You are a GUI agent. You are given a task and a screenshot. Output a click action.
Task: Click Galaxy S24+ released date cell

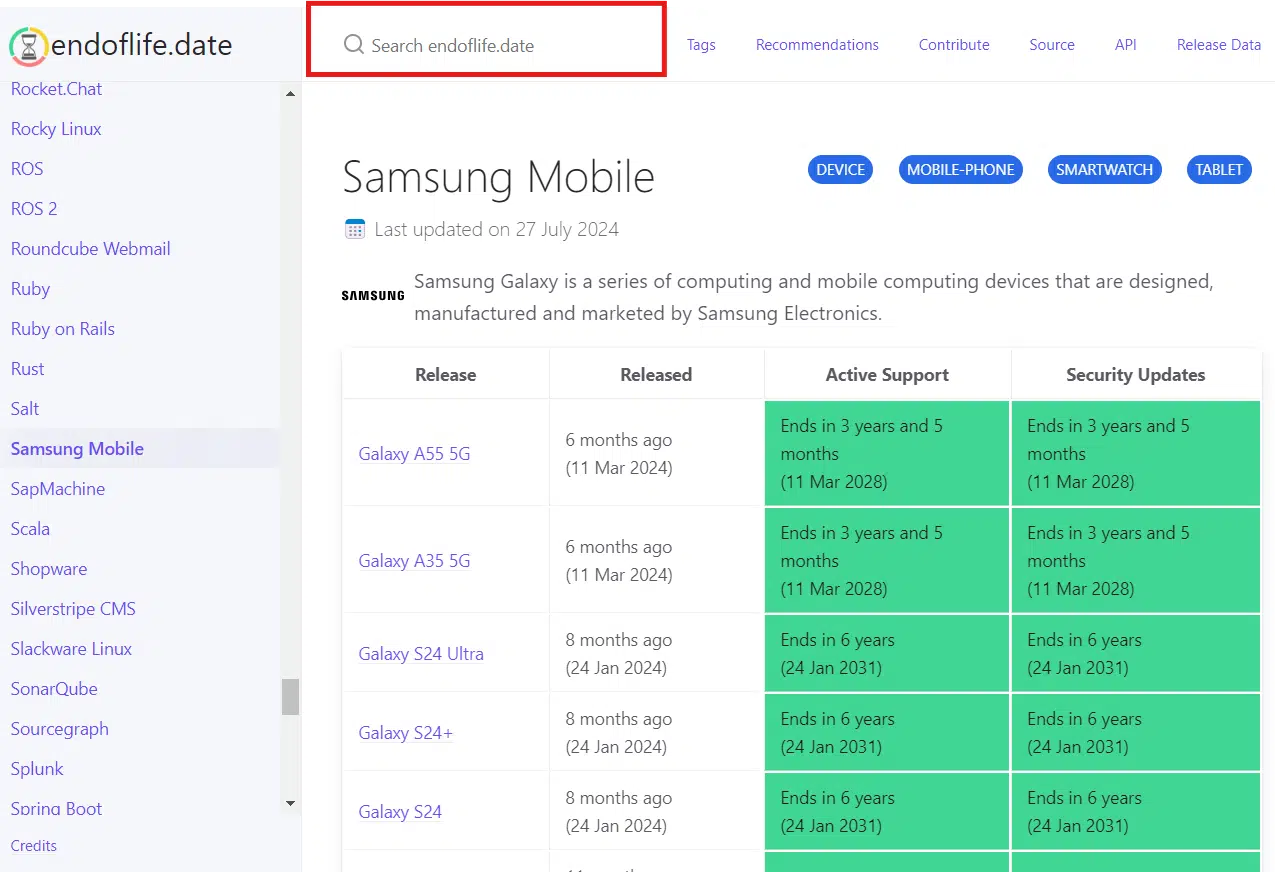657,732
